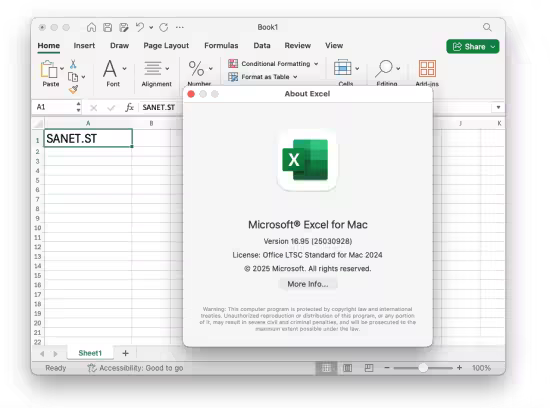550x408 pixels.
Task: Click the Paste clipboard icon
Action: pos(49,69)
